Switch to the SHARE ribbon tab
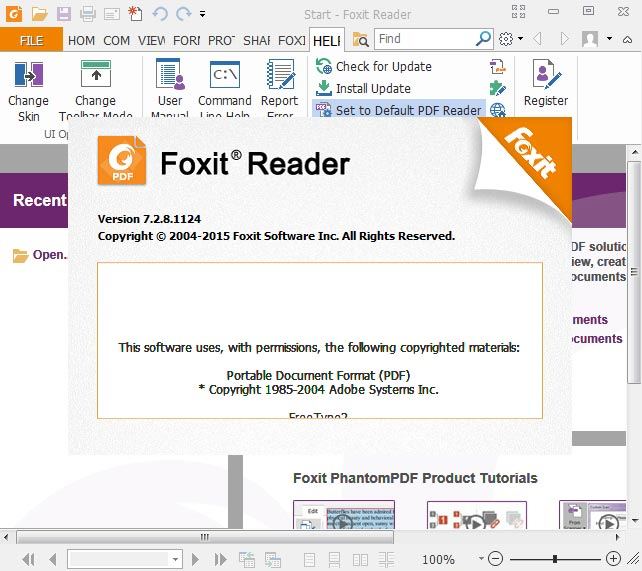 (x=257, y=41)
